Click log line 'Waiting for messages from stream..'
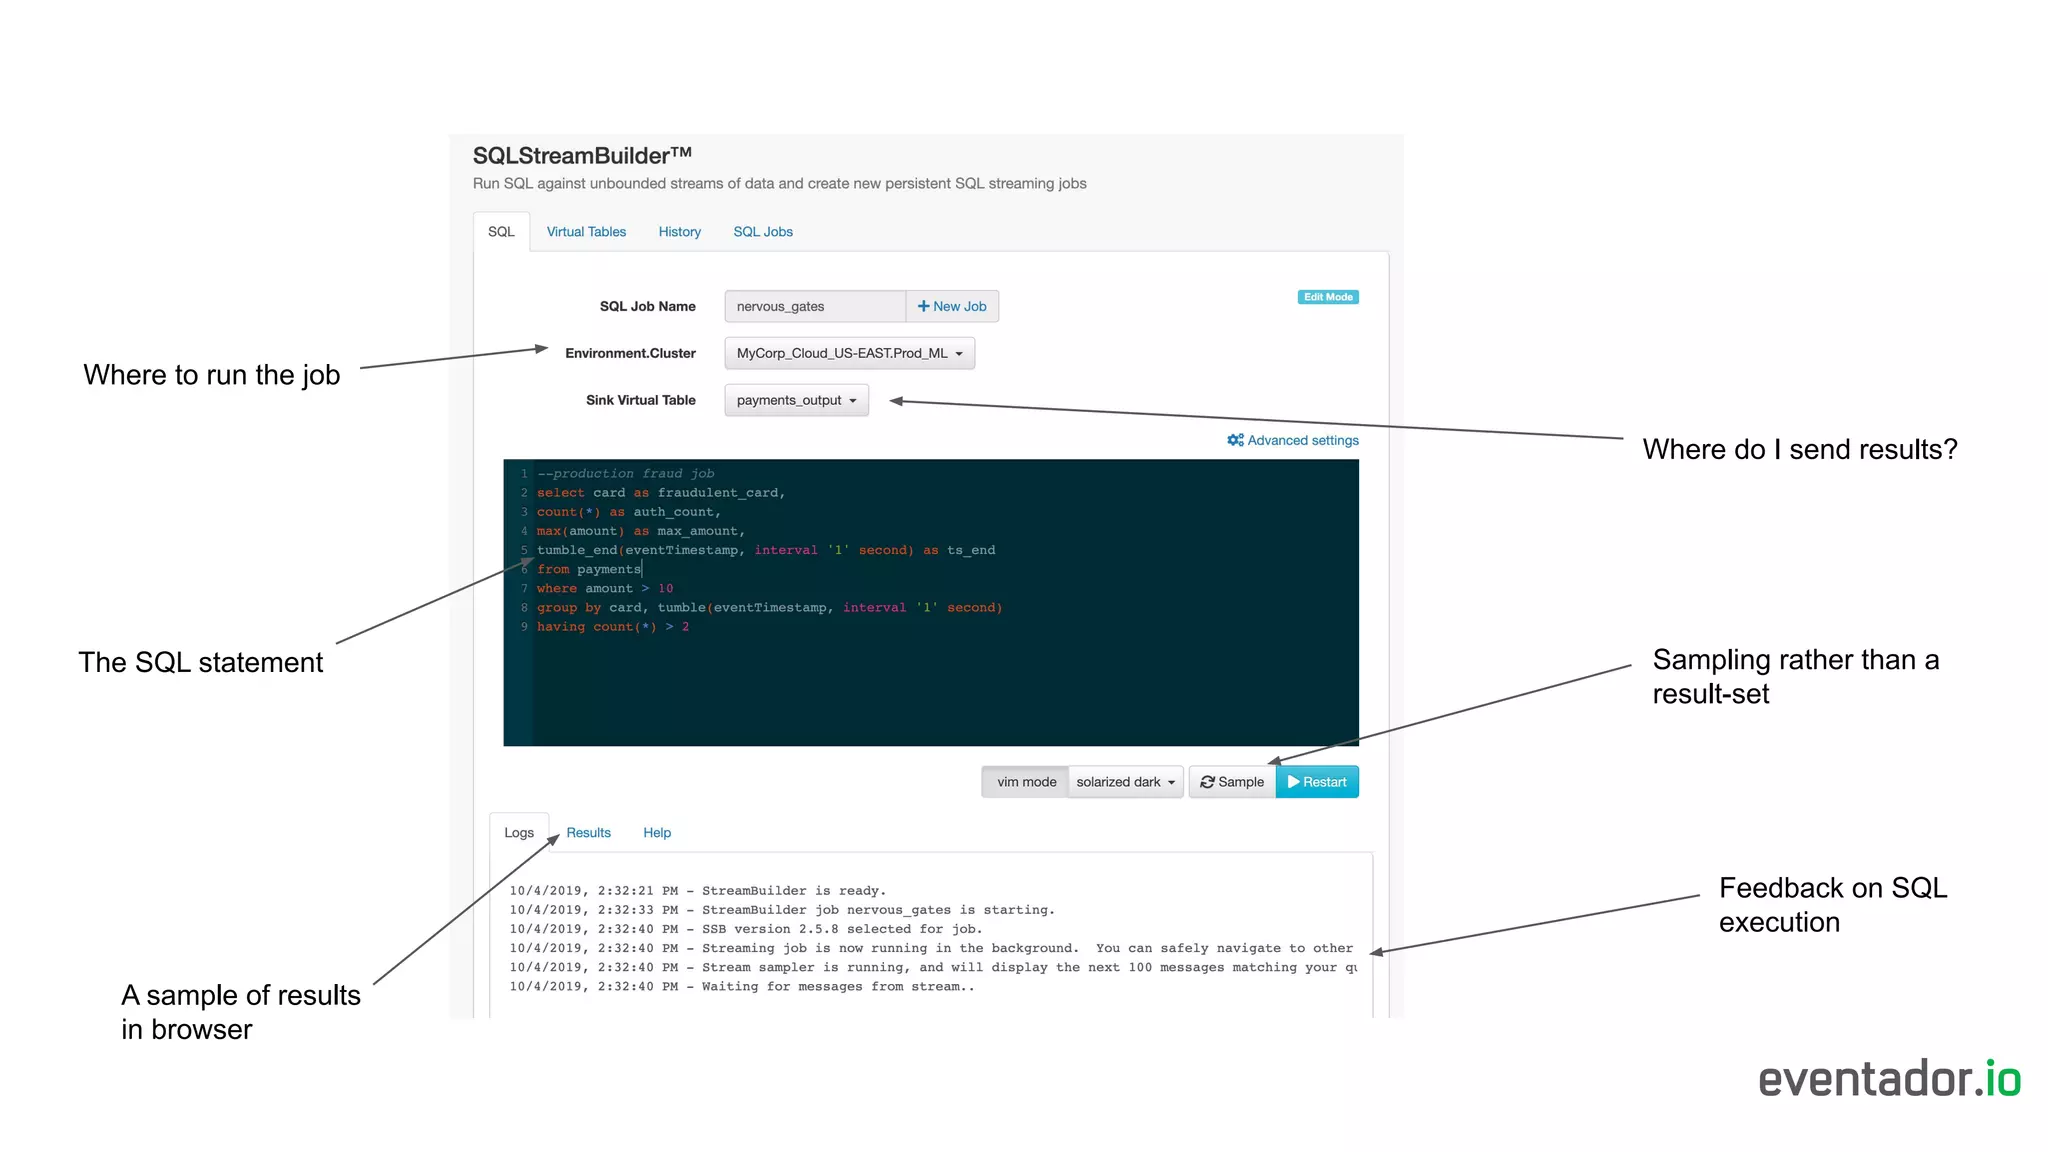Image resolution: width=2048 pixels, height=1152 pixels. 742,987
